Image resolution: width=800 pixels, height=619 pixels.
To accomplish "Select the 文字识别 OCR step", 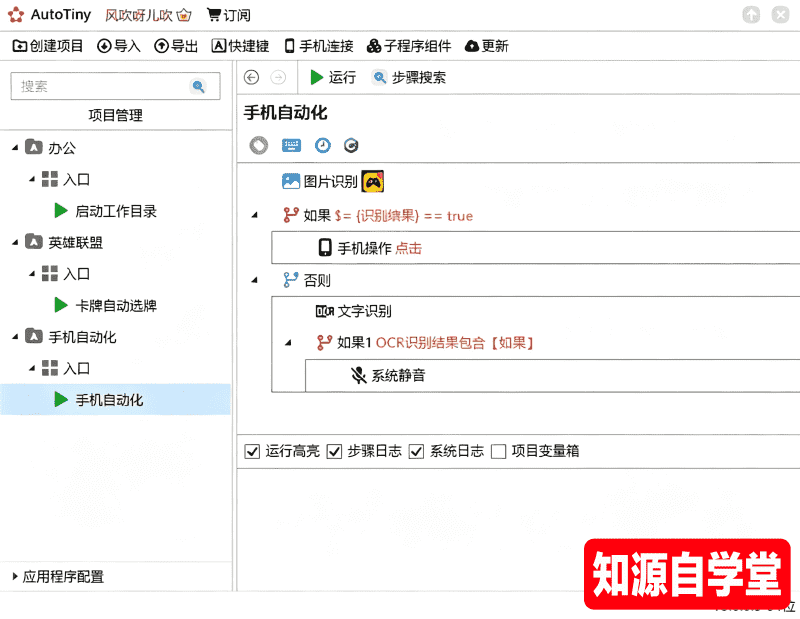I will pos(353,311).
